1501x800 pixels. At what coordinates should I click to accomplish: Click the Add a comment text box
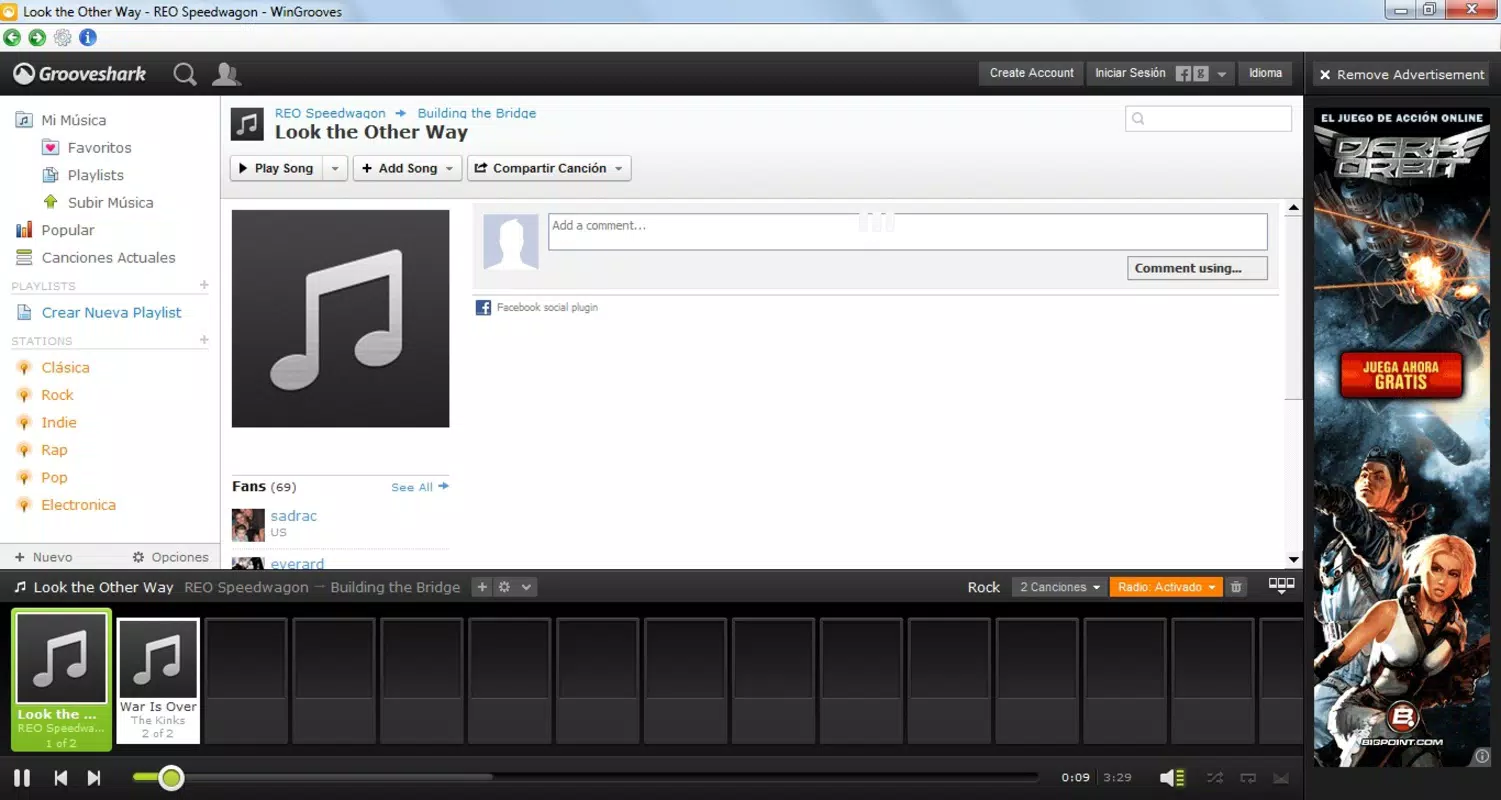tap(907, 232)
